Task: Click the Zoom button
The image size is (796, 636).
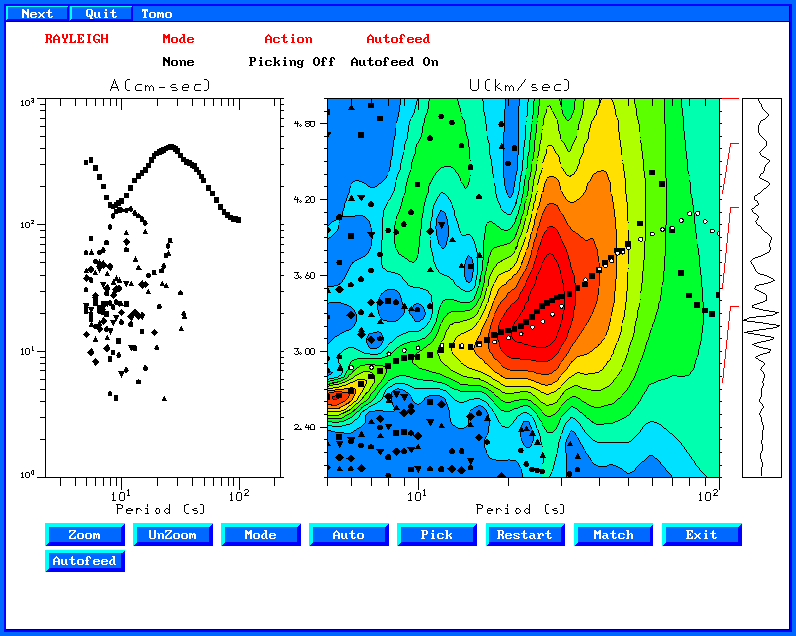Action: tap(85, 535)
